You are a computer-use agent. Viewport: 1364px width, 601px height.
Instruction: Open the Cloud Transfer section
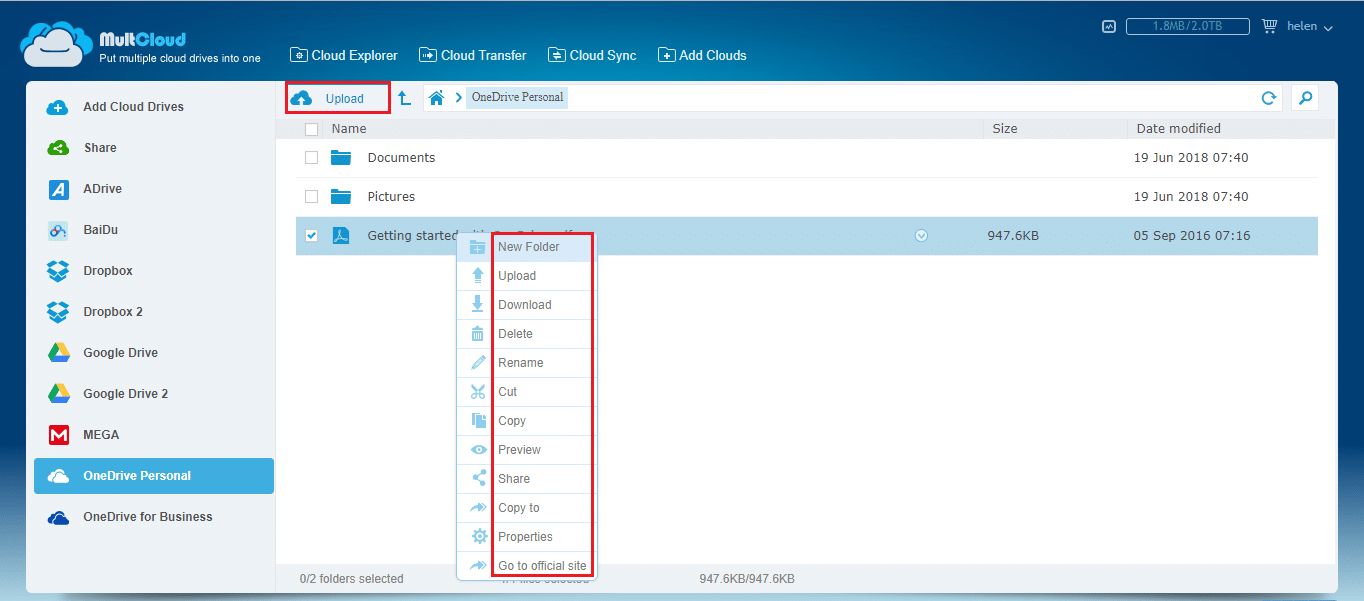(472, 55)
